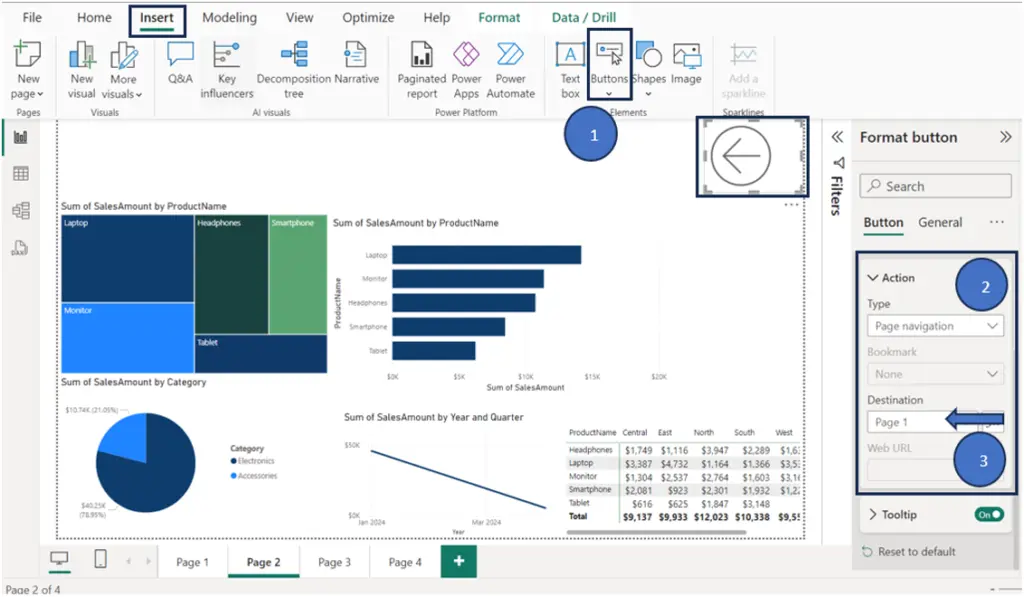
Task: Insert a Text box element
Action: pos(569,69)
